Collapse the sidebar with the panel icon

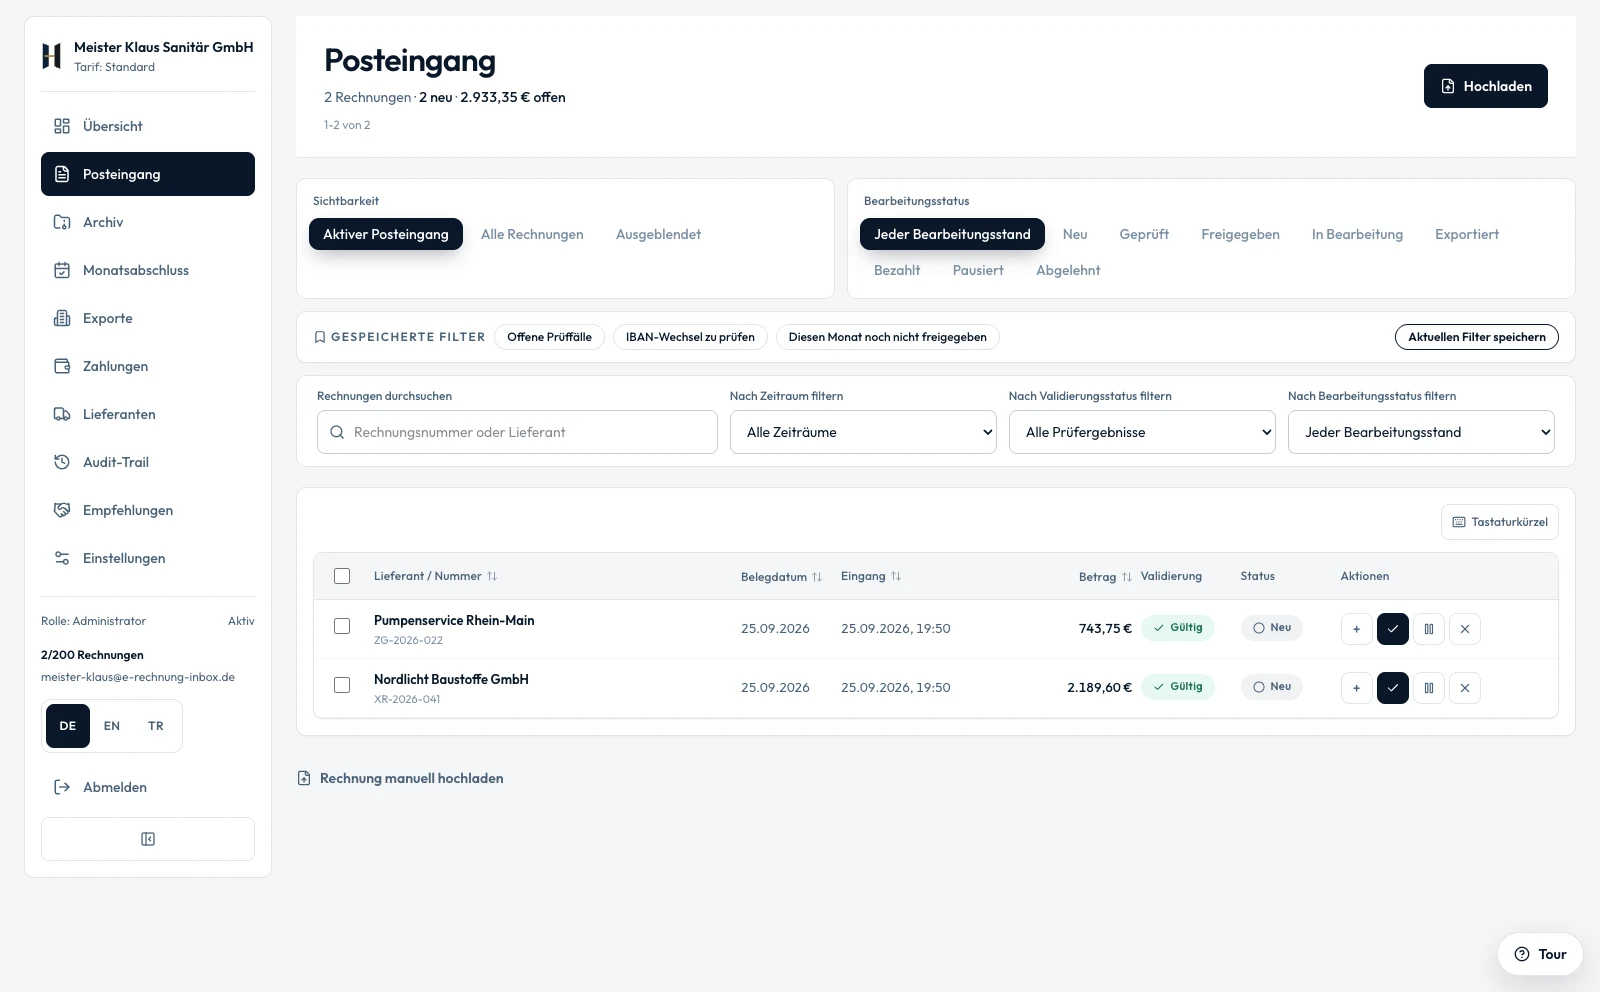[x=148, y=839]
